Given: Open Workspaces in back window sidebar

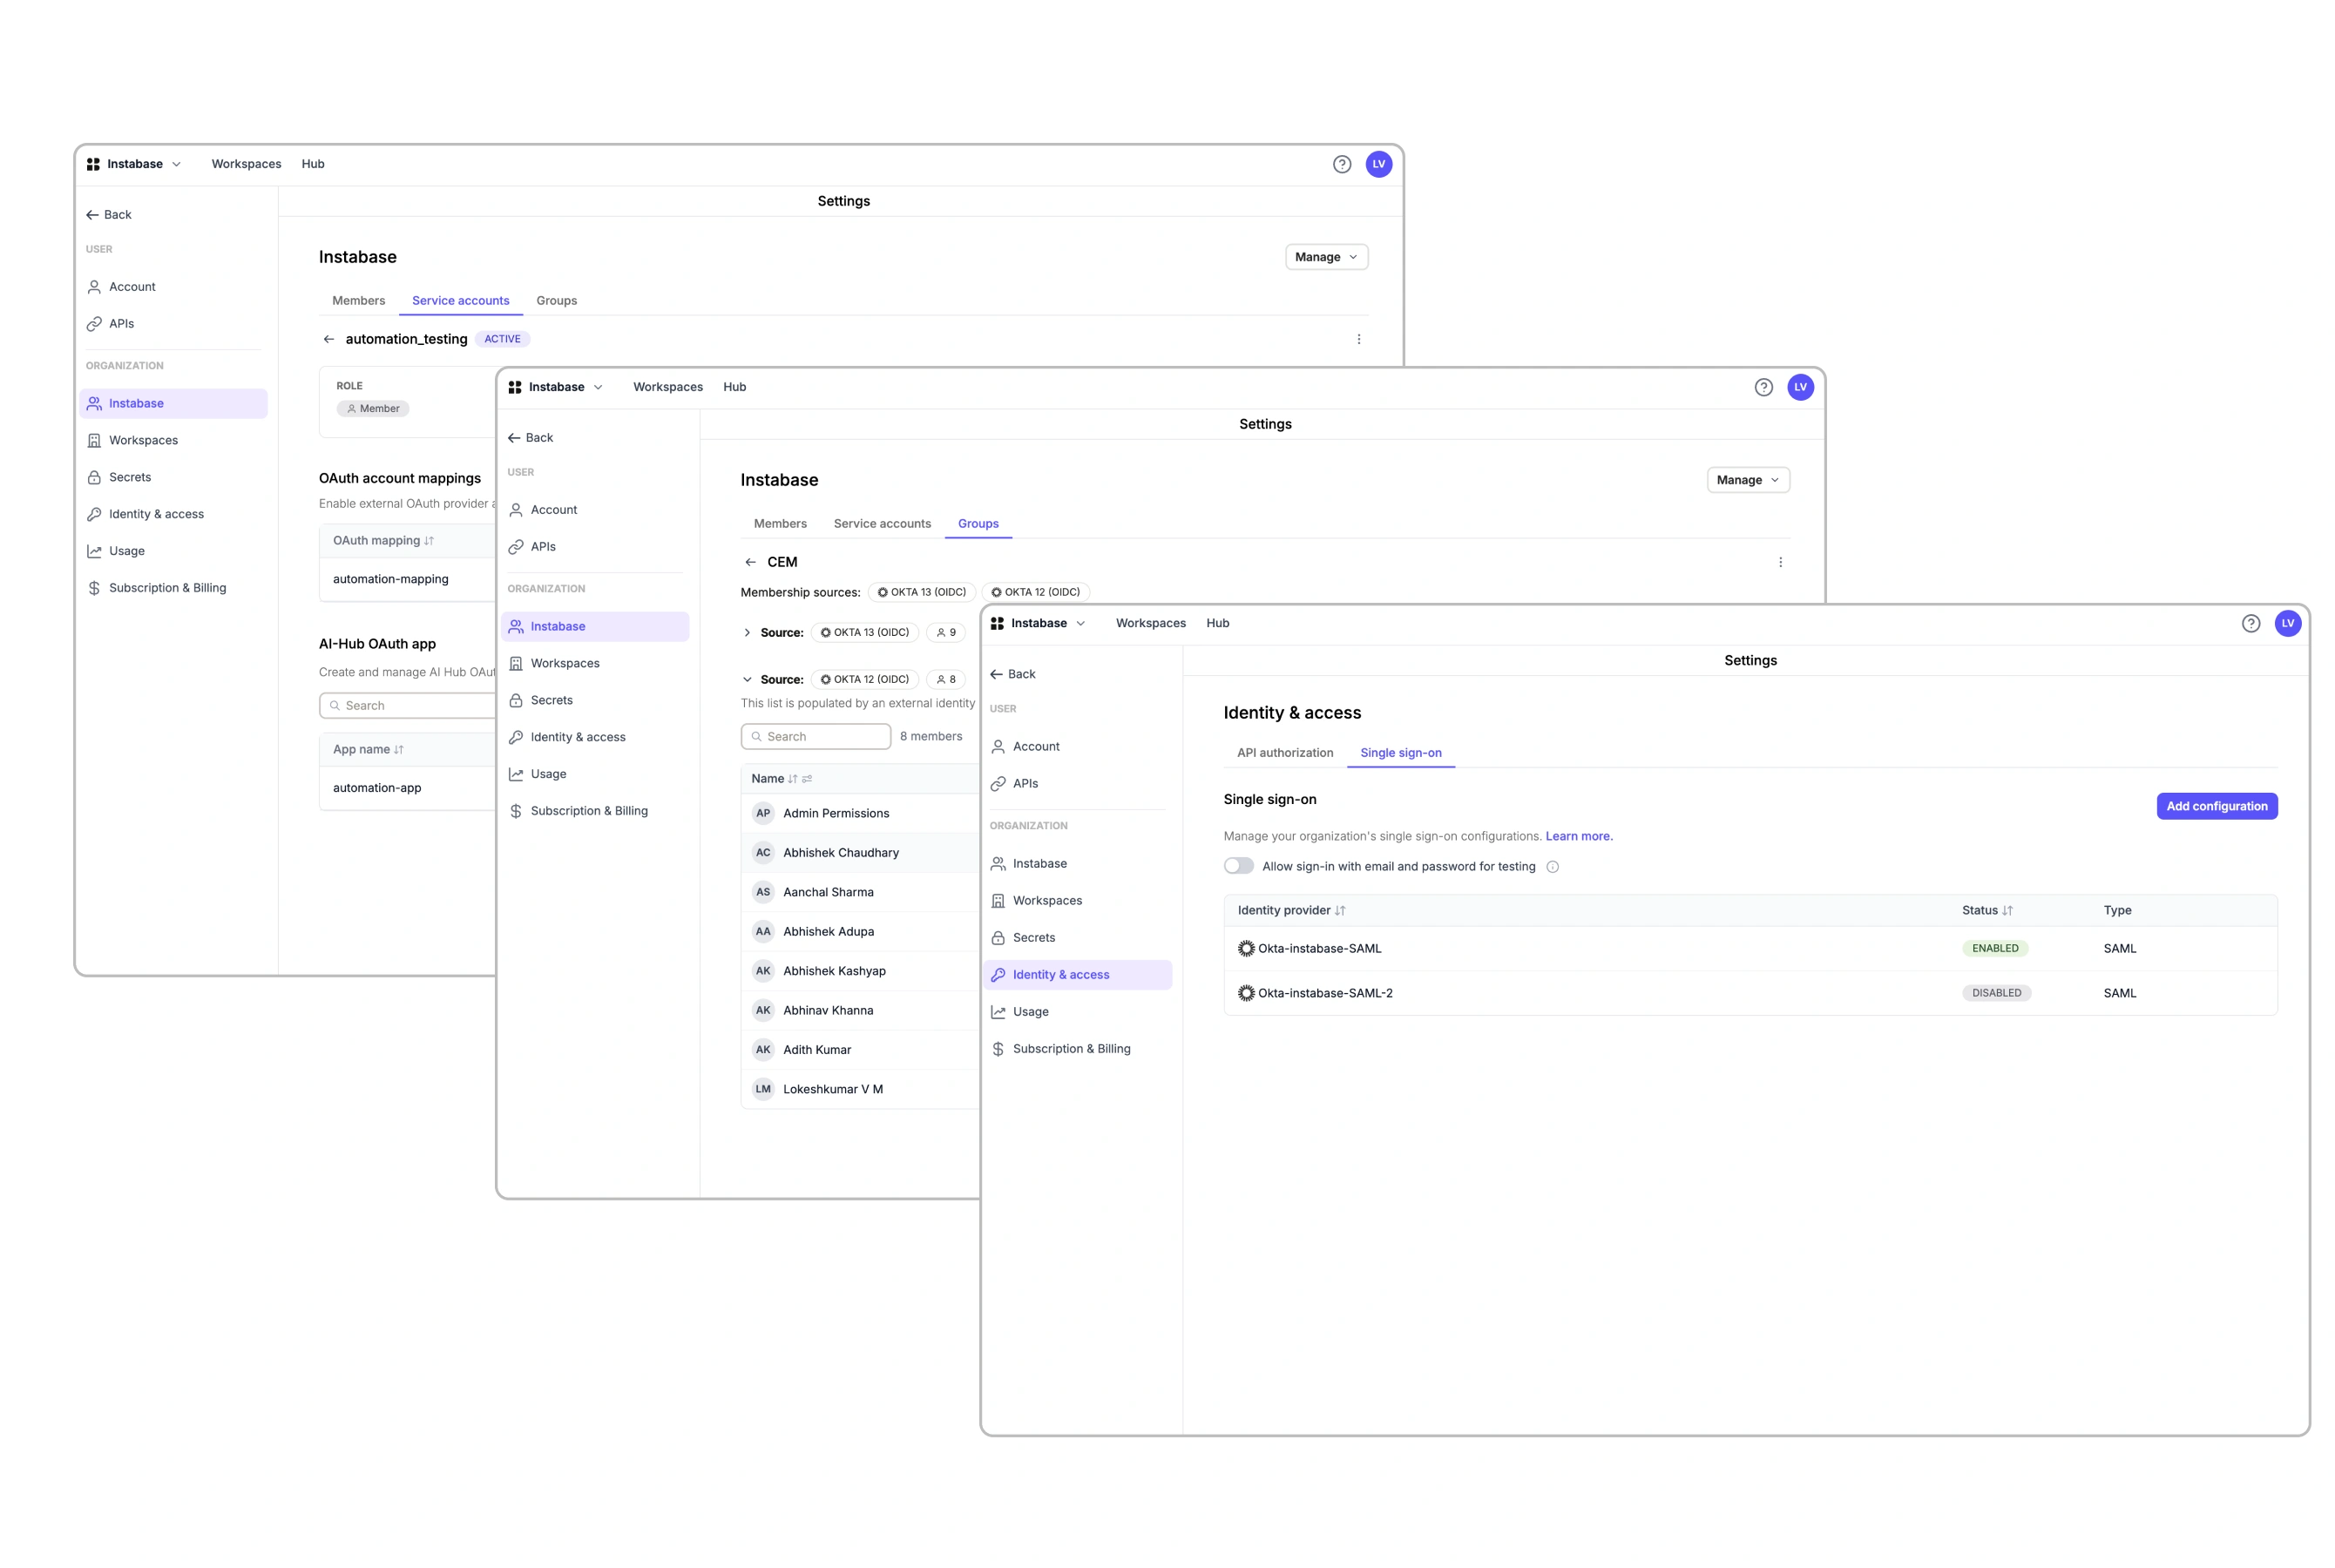Looking at the screenshot, I should [x=173, y=440].
